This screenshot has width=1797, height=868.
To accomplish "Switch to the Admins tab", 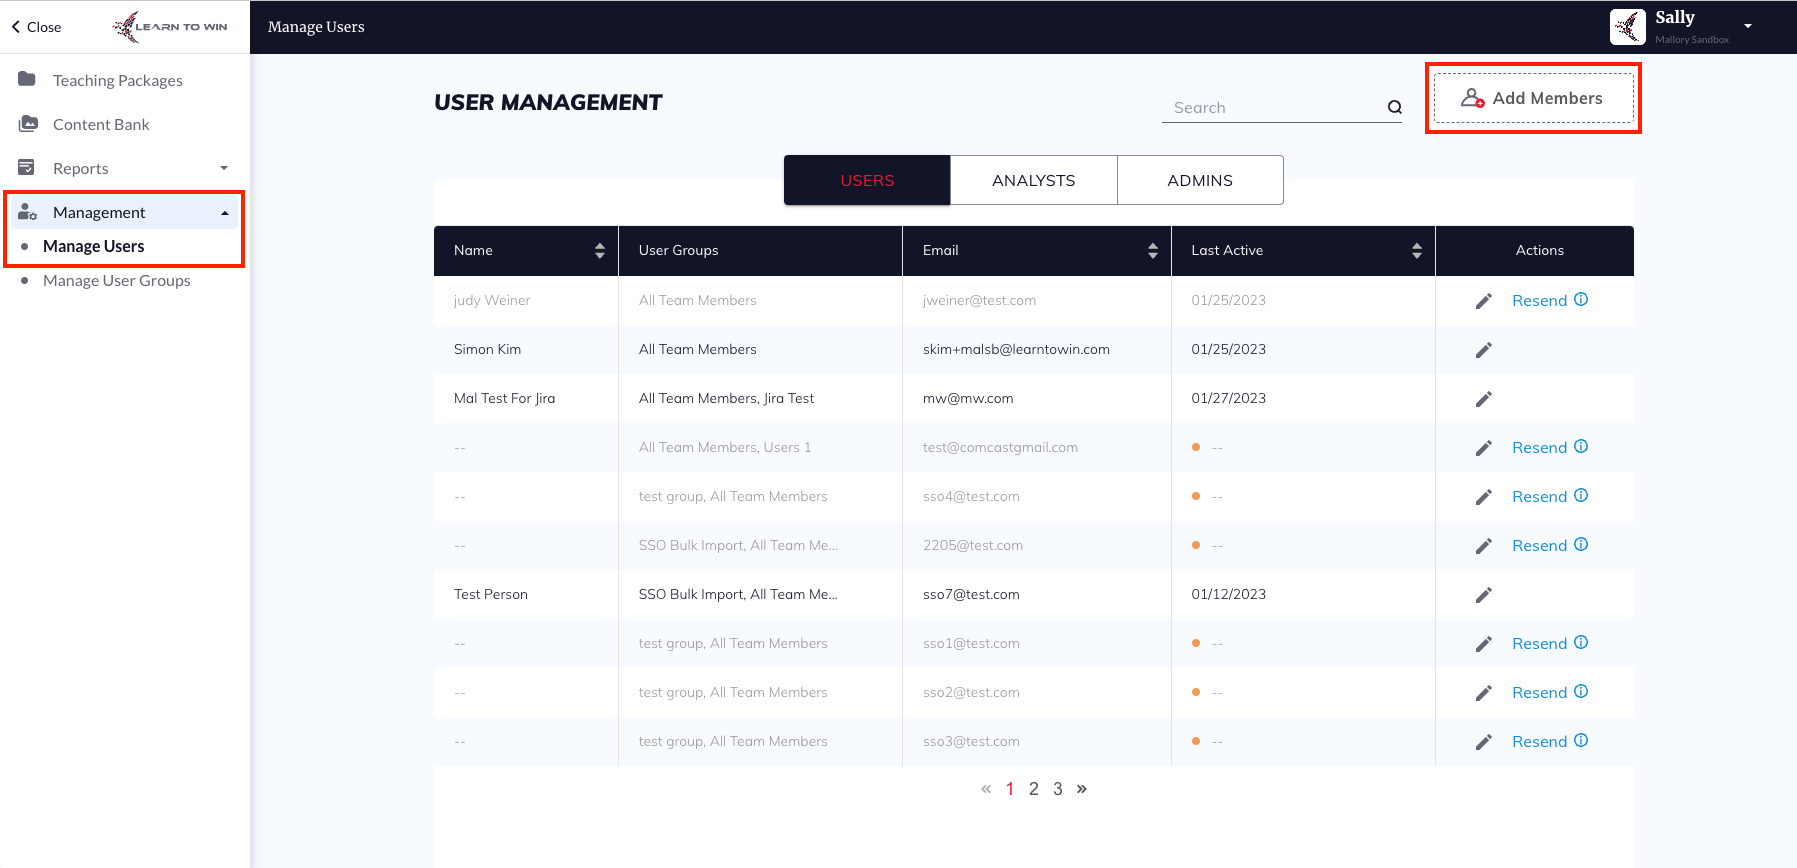I will pos(1199,180).
